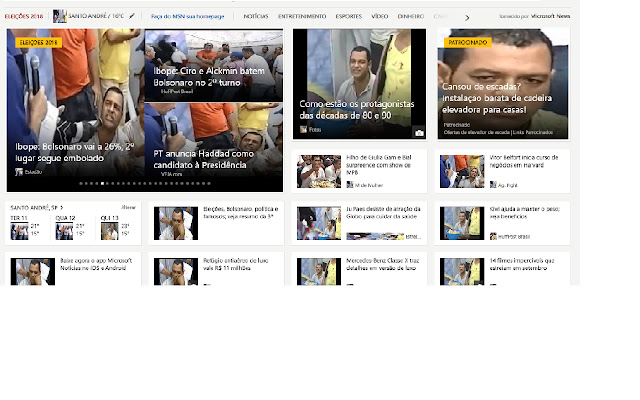Click the Fotos source icon
The width and height of the screenshot is (640, 400).
click(x=303, y=129)
